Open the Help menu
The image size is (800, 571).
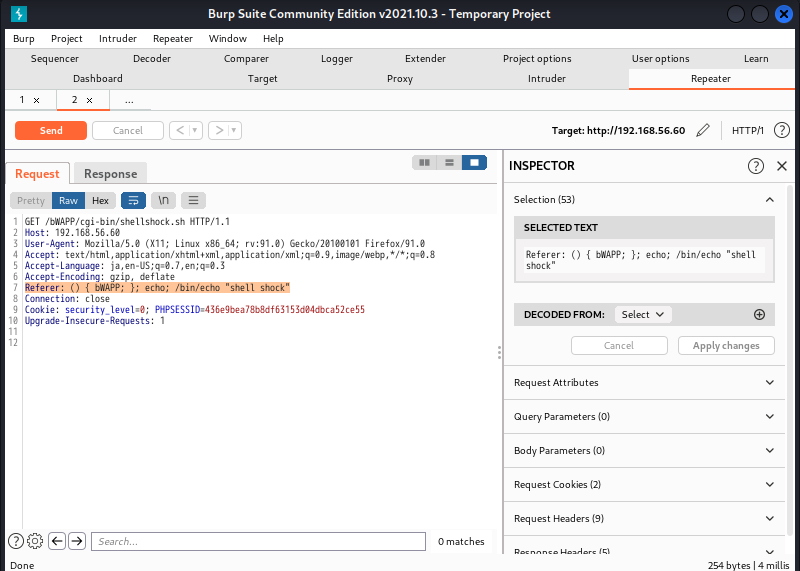pos(273,39)
